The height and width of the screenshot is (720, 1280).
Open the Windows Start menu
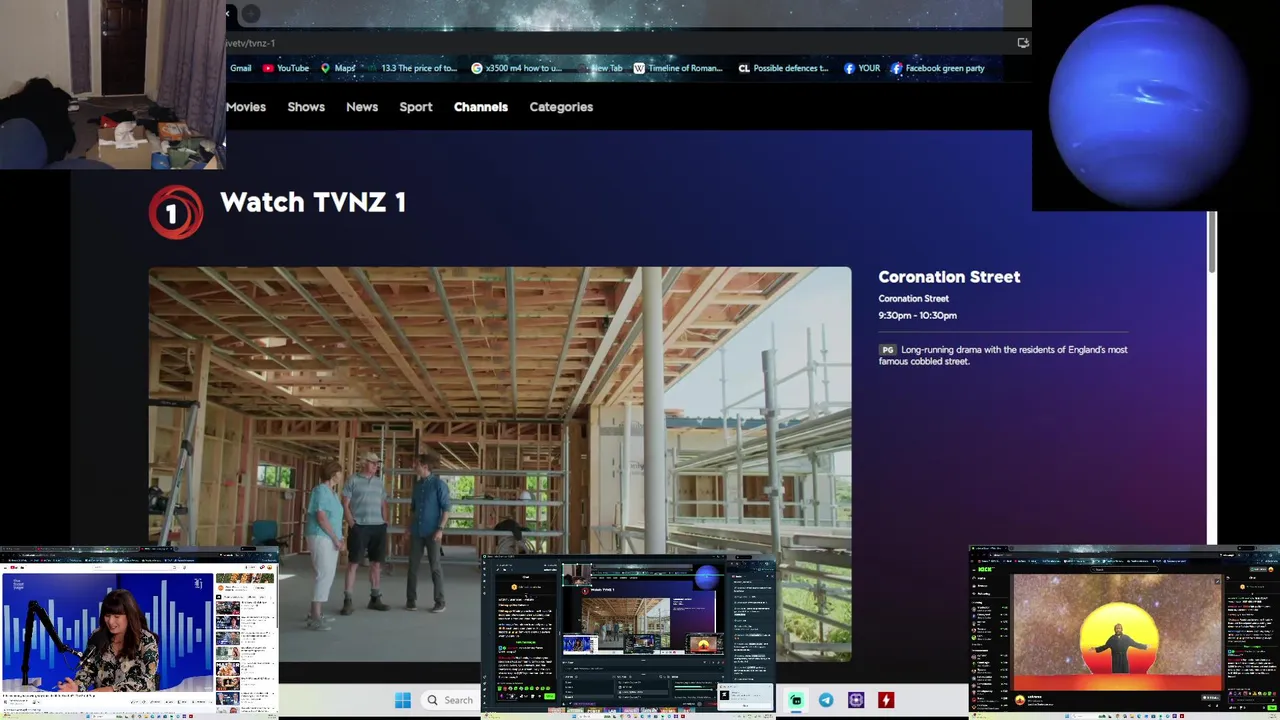[x=403, y=700]
